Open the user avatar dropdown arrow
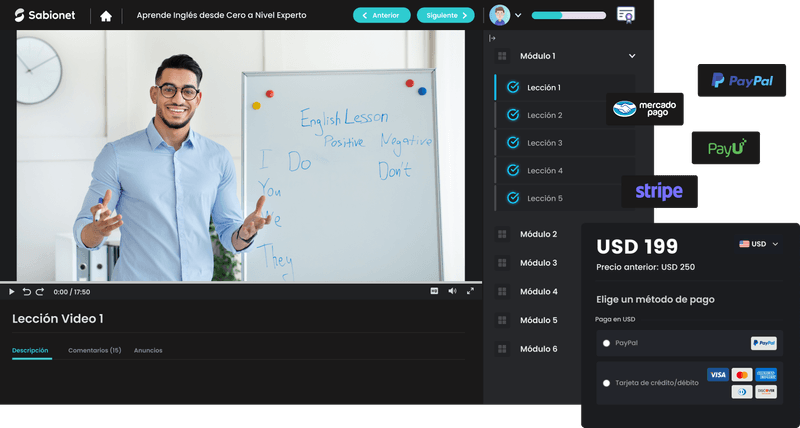Viewport: 800px width, 428px height. click(518, 15)
